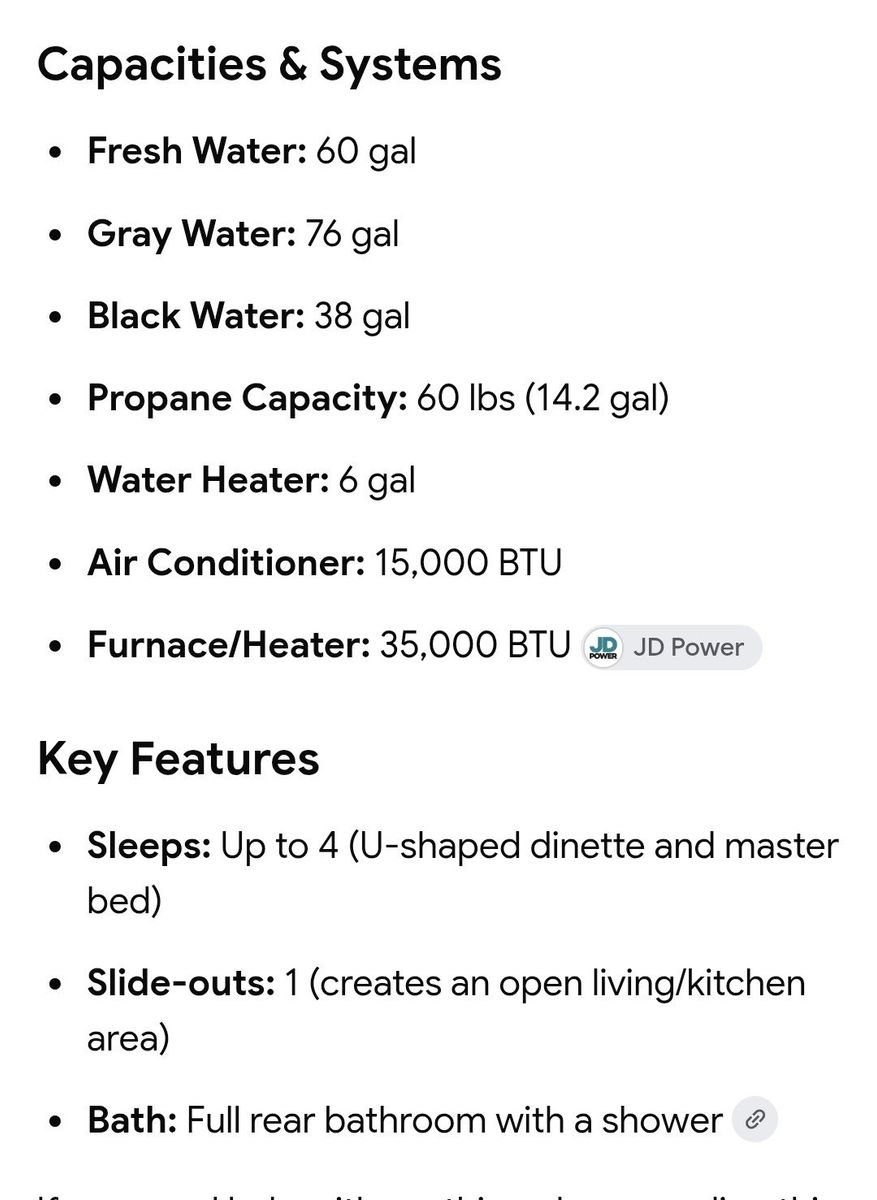Click the Furnace/Heater label
This screenshot has height=1200, width=877.
(229, 646)
